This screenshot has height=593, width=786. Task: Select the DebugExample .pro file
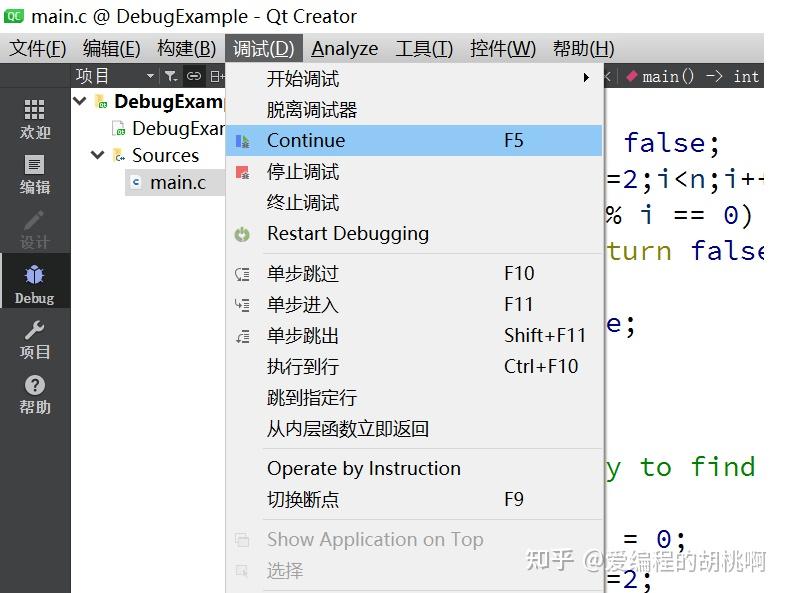[178, 129]
